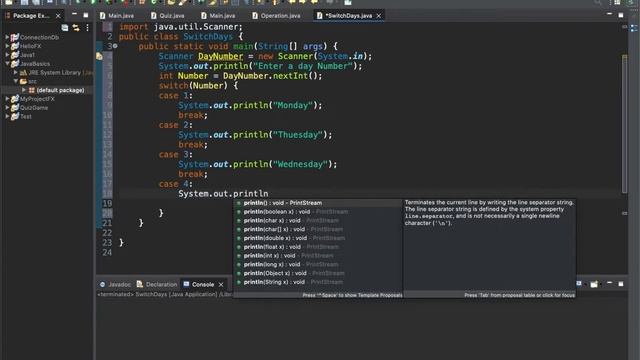Minimize the Console panel
Image resolution: width=640 pixels, height=360 pixels.
point(609,283)
